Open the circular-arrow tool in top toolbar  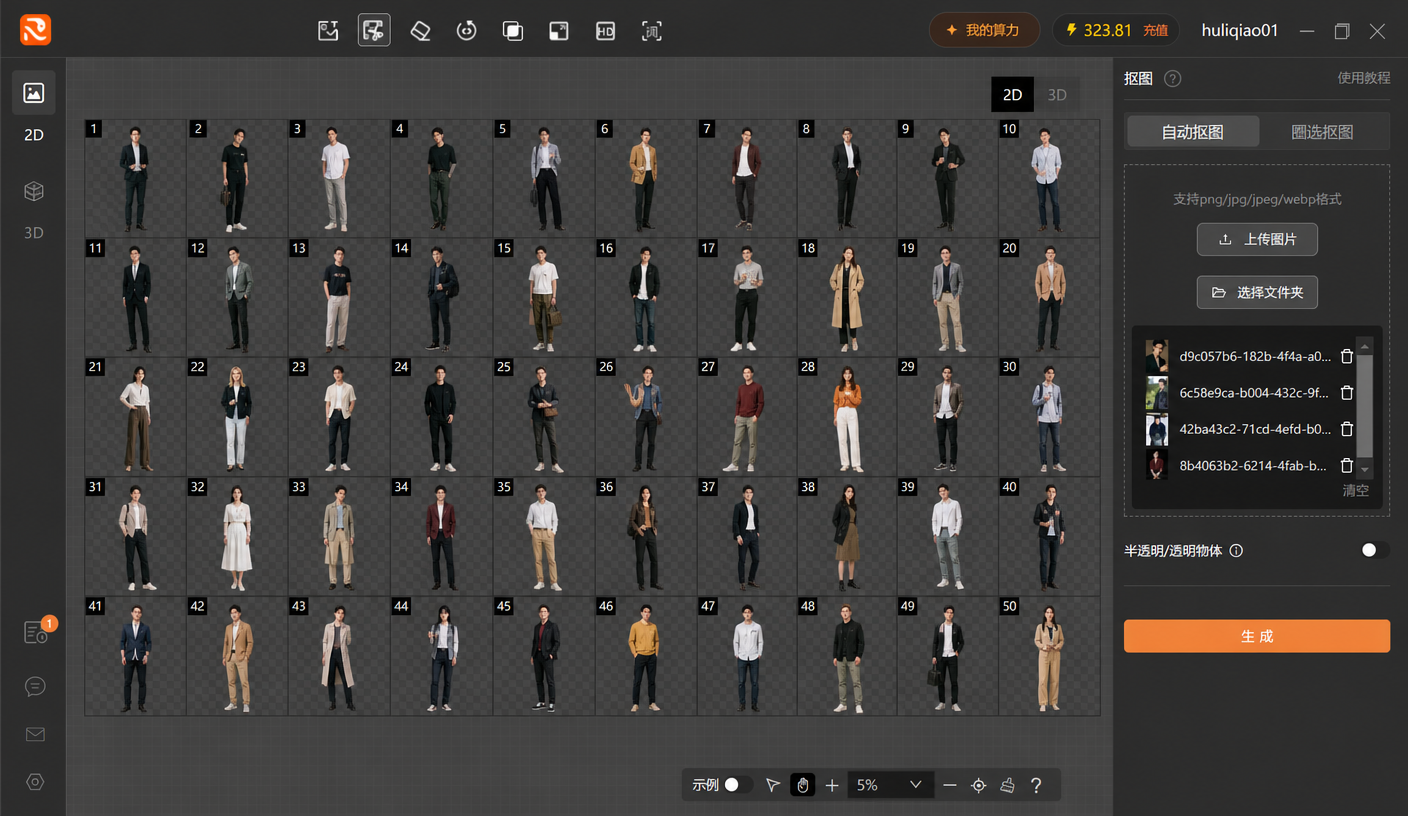[466, 31]
